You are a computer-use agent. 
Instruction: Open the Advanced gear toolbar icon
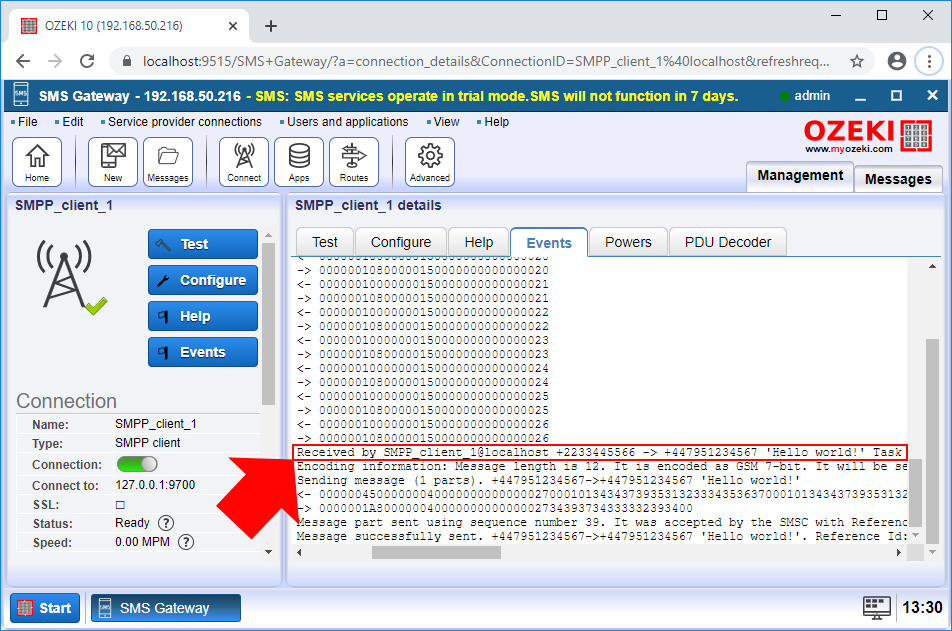point(430,162)
